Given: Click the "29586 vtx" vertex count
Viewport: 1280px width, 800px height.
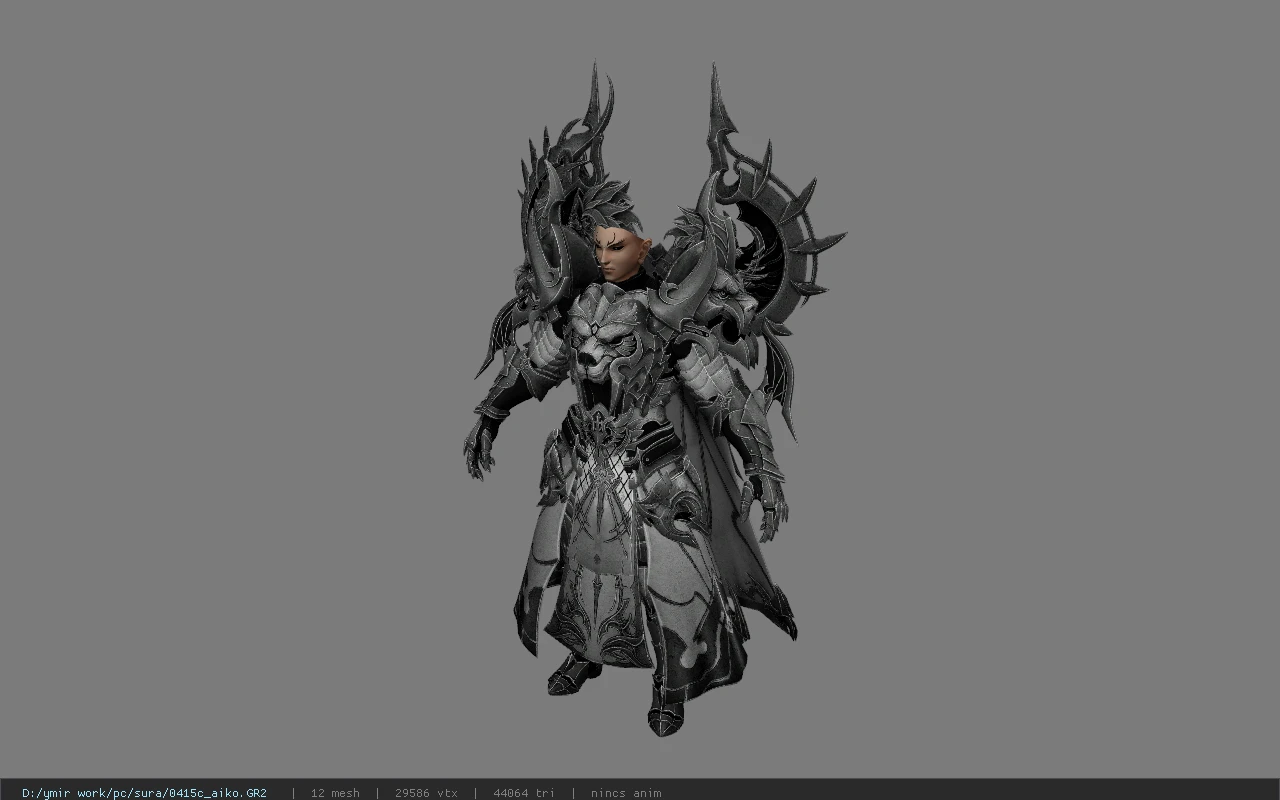Looking at the screenshot, I should [x=426, y=793].
